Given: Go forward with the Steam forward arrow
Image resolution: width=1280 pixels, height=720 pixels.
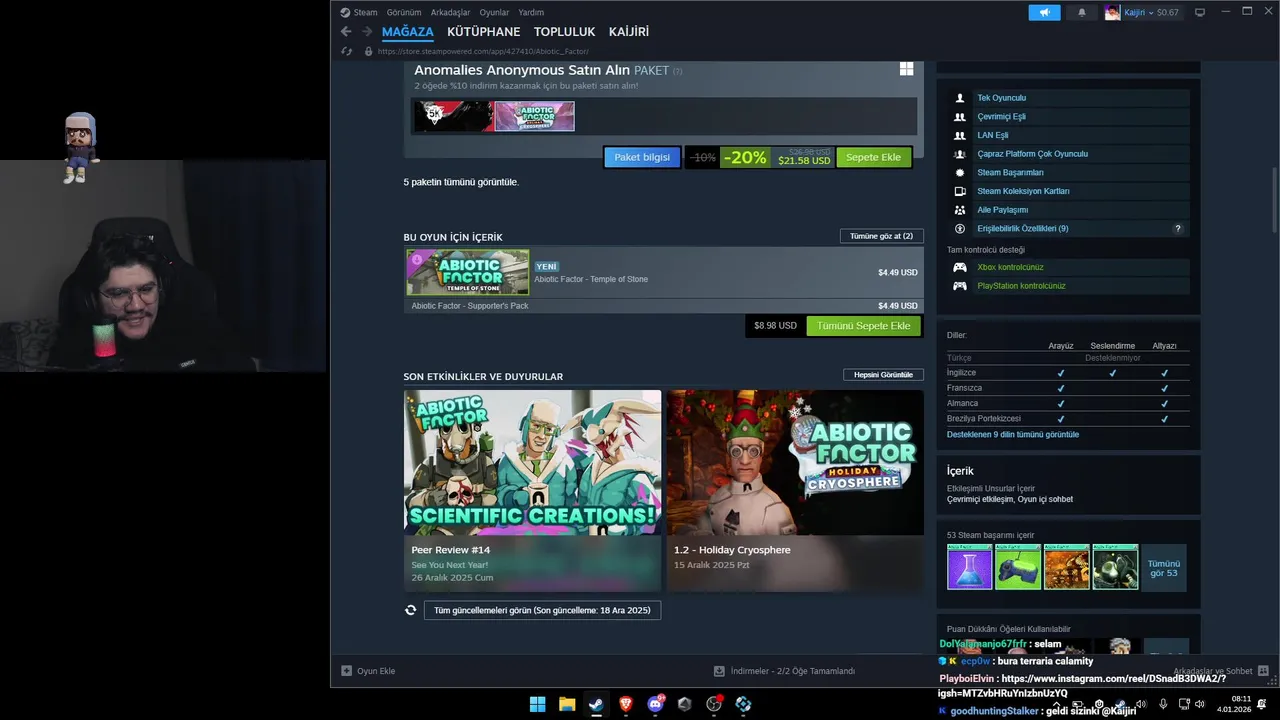Looking at the screenshot, I should point(367,32).
